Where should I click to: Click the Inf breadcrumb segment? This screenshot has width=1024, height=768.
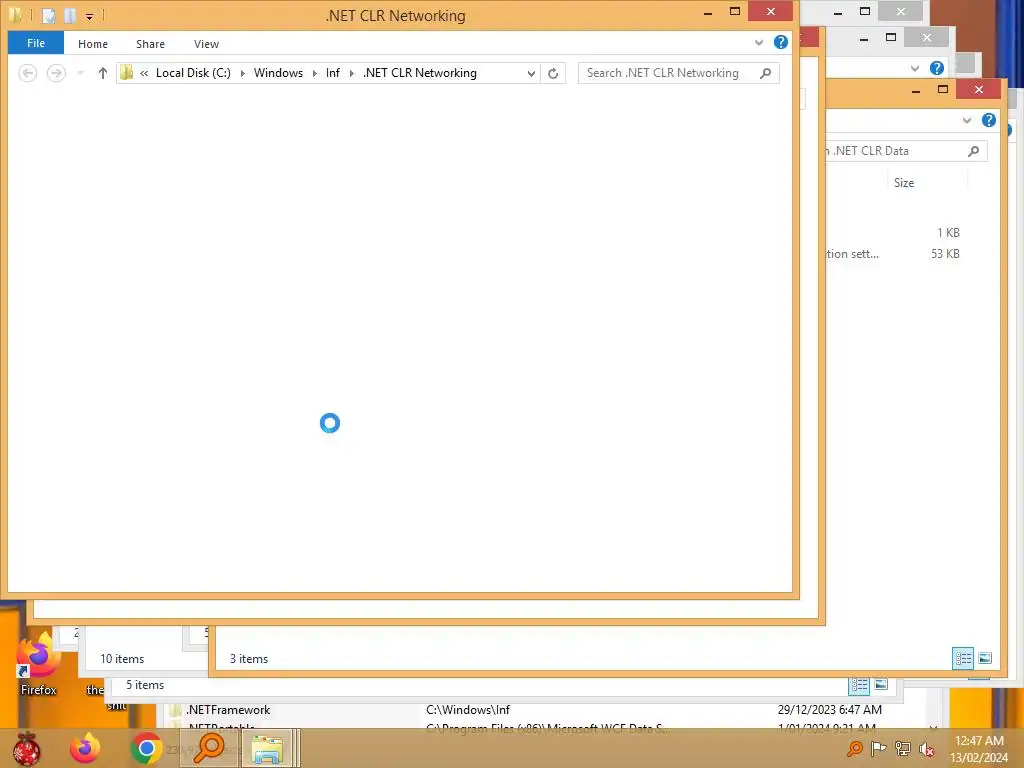tap(332, 72)
